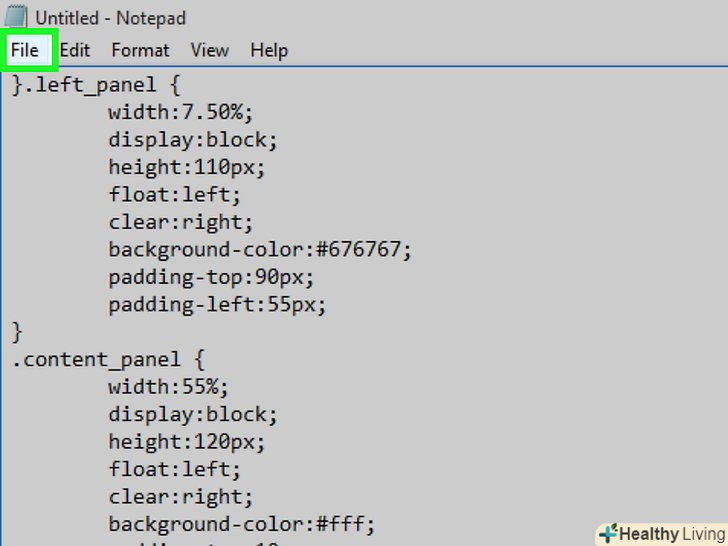Open the Help menu
The image size is (728, 546).
click(269, 50)
